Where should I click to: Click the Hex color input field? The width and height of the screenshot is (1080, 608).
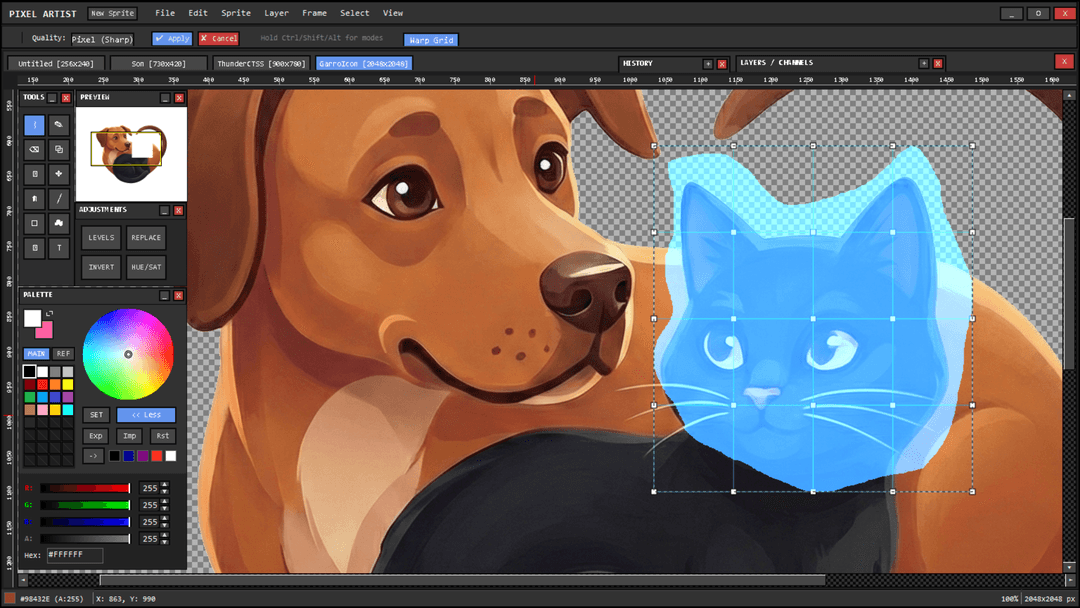(x=75, y=554)
